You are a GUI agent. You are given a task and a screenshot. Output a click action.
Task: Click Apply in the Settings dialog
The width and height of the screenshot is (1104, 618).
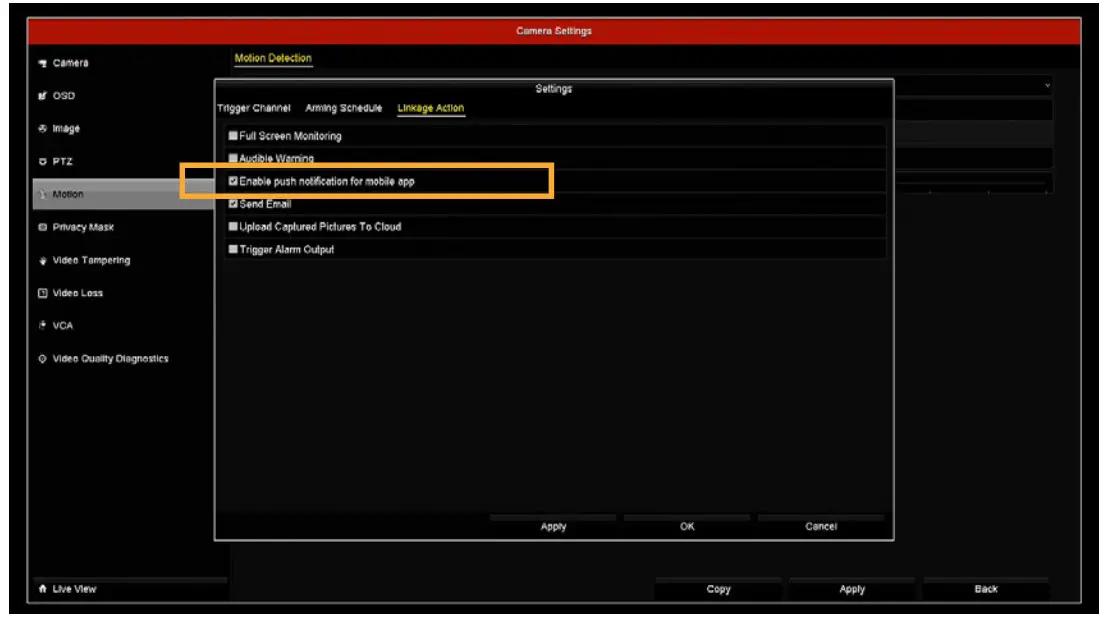(x=553, y=526)
